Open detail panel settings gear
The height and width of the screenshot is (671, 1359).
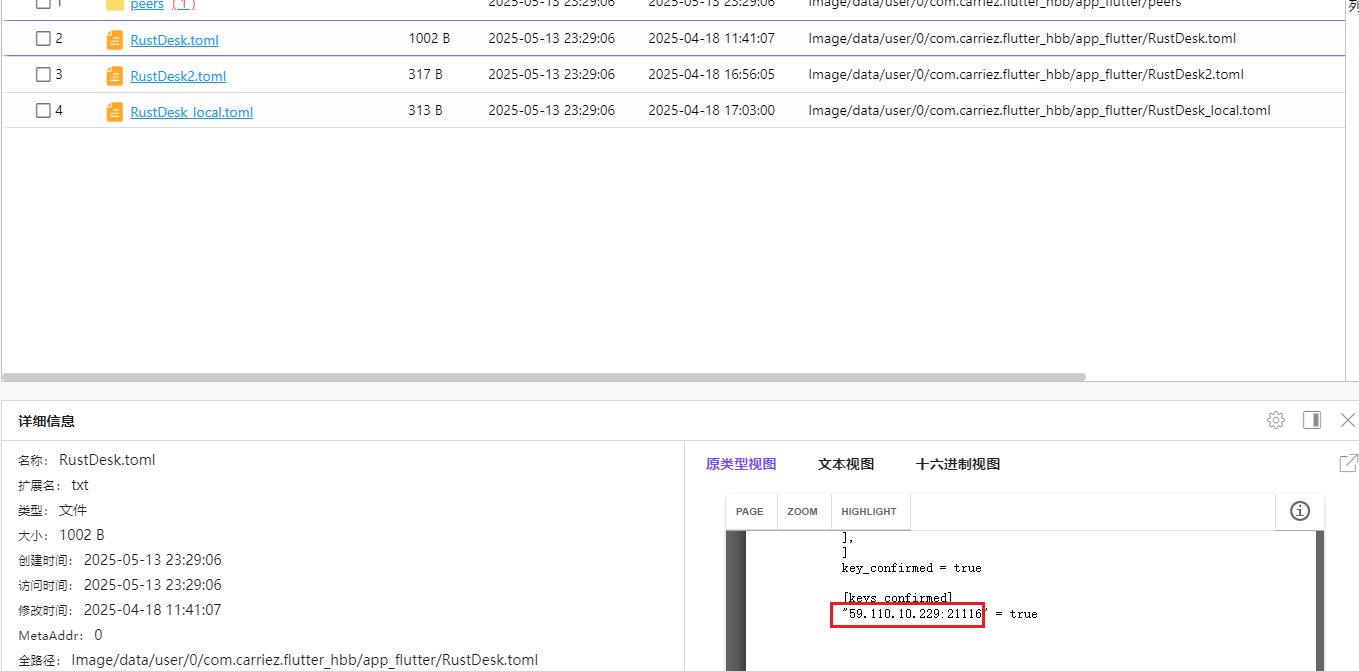point(1276,420)
